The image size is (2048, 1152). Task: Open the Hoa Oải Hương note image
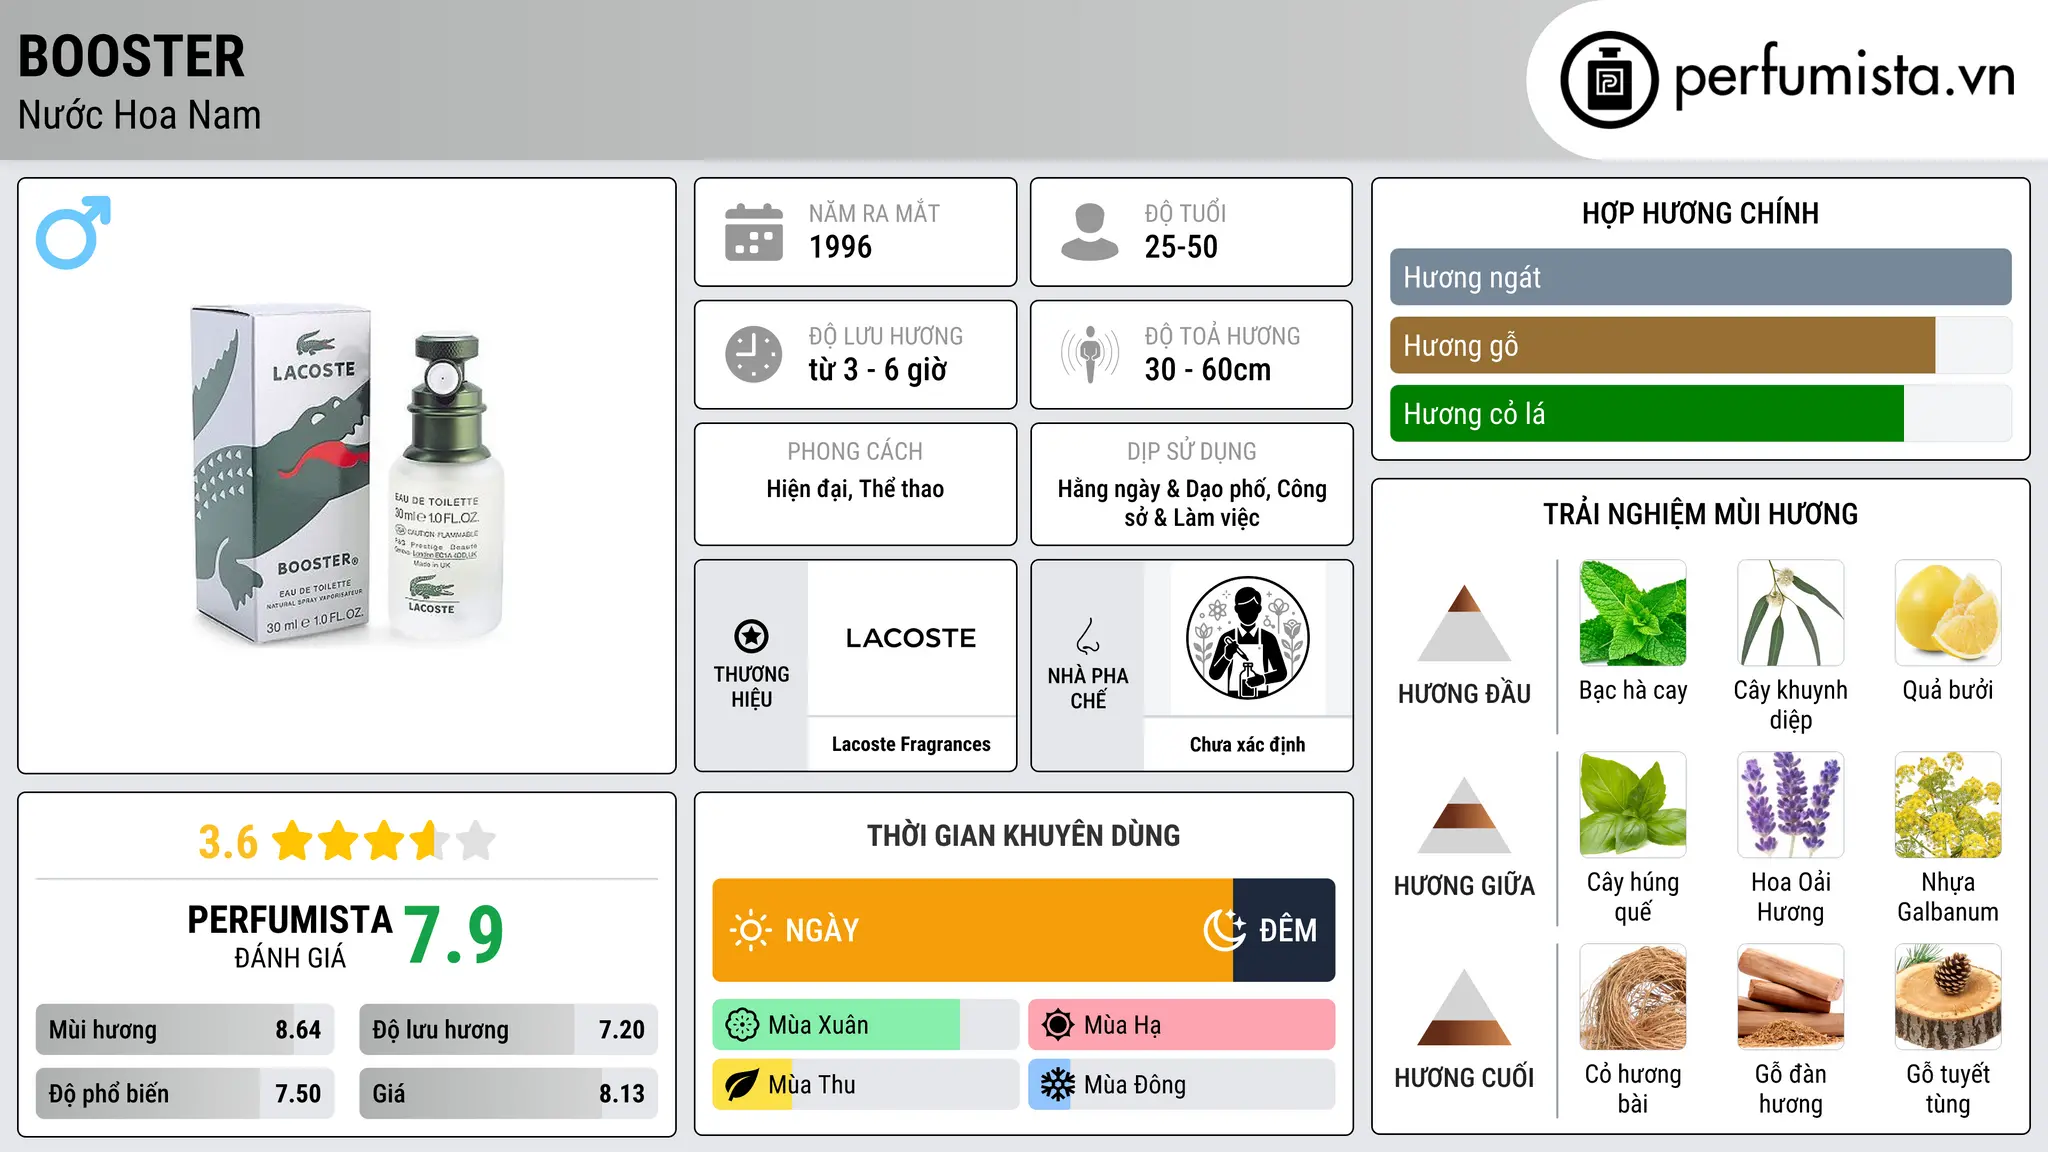point(1790,805)
